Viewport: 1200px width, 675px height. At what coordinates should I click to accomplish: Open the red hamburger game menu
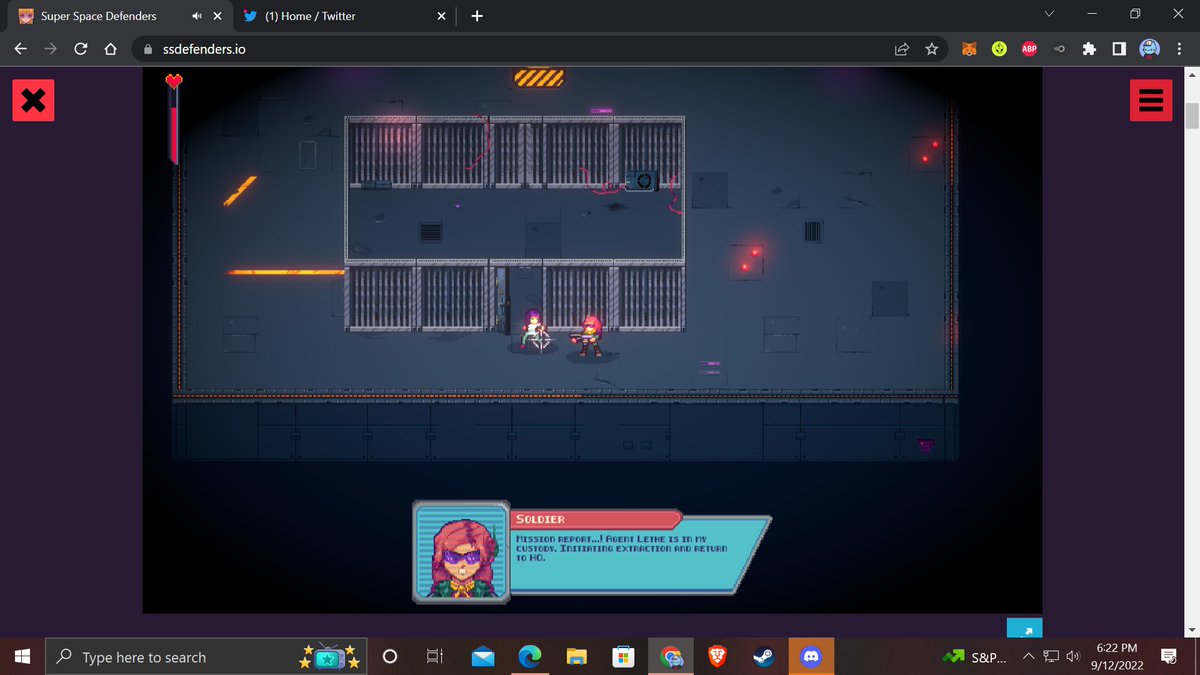pyautogui.click(x=1150, y=100)
